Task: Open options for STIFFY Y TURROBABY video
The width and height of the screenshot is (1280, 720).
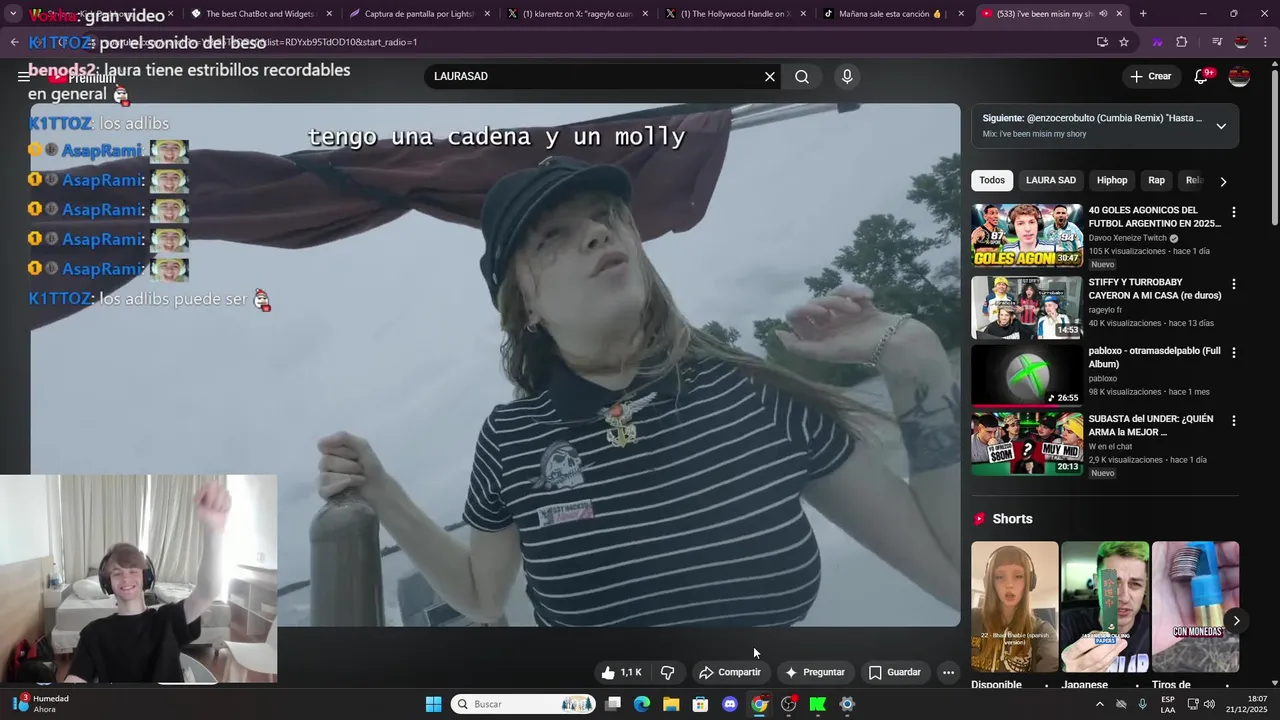Action: click(x=1234, y=285)
